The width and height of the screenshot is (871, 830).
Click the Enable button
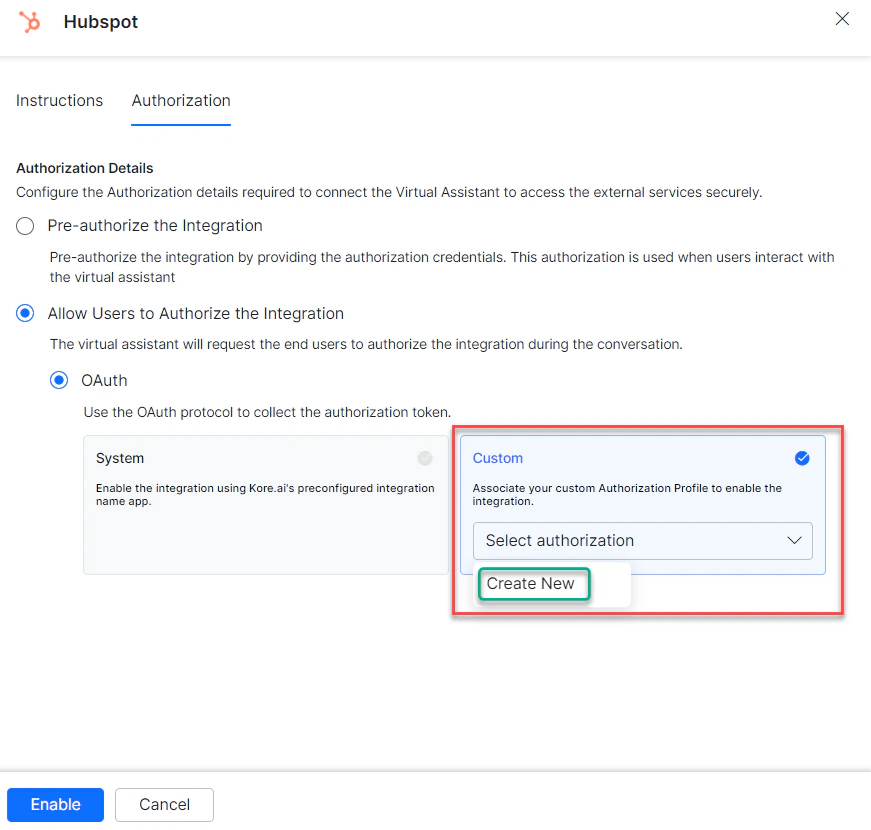(x=55, y=804)
